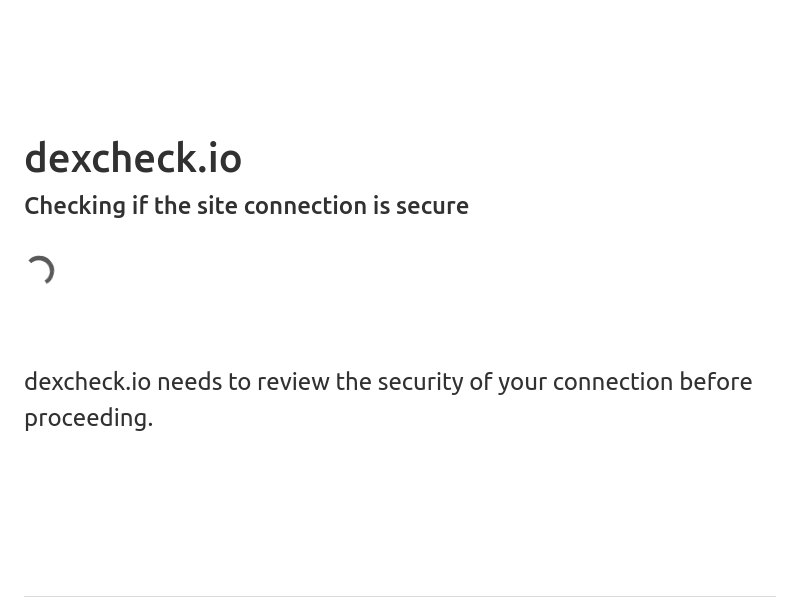
Task: Click the word 'needs' in the paragraph
Action: coord(190,382)
